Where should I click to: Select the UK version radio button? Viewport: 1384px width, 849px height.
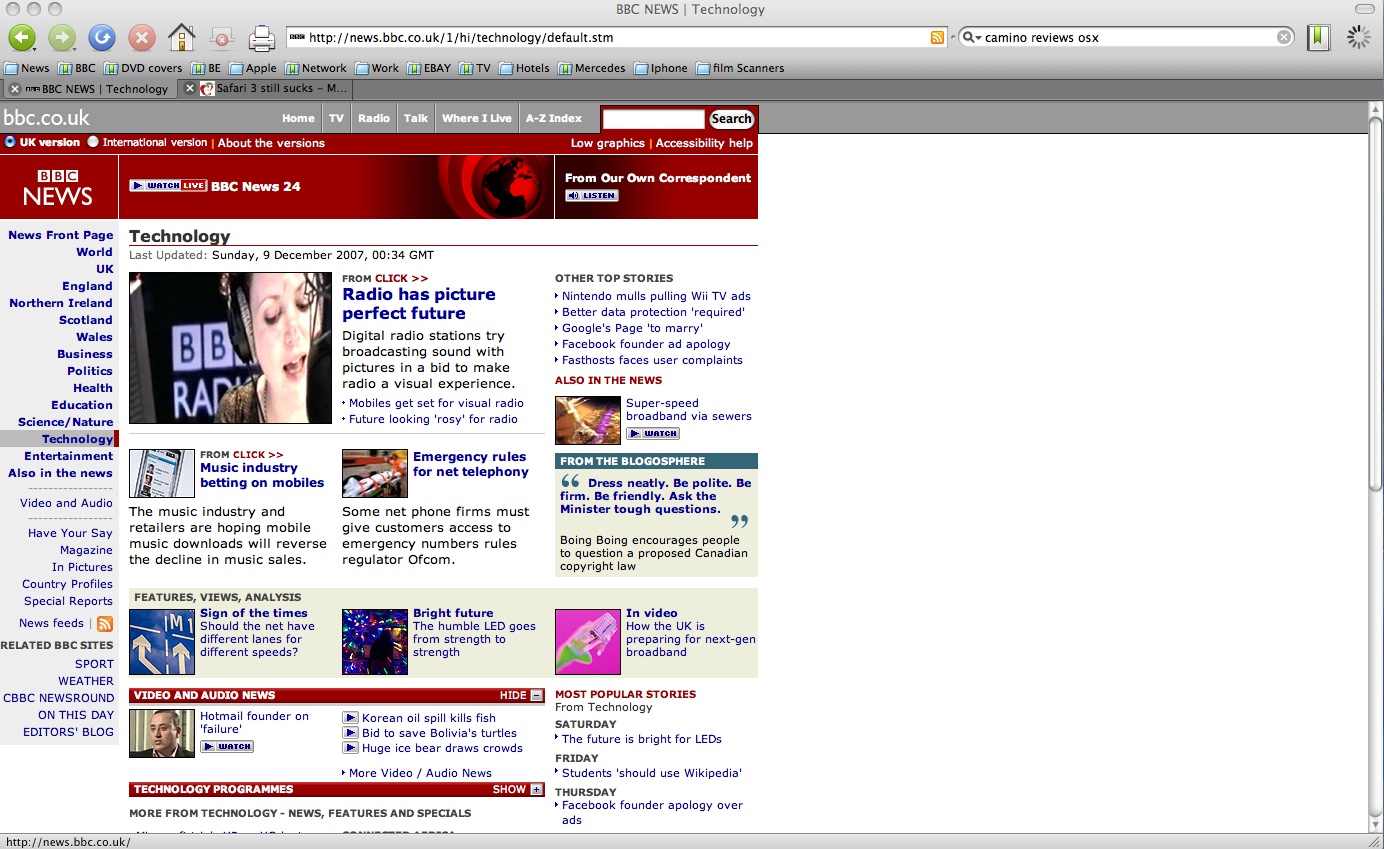pyautogui.click(x=10, y=142)
